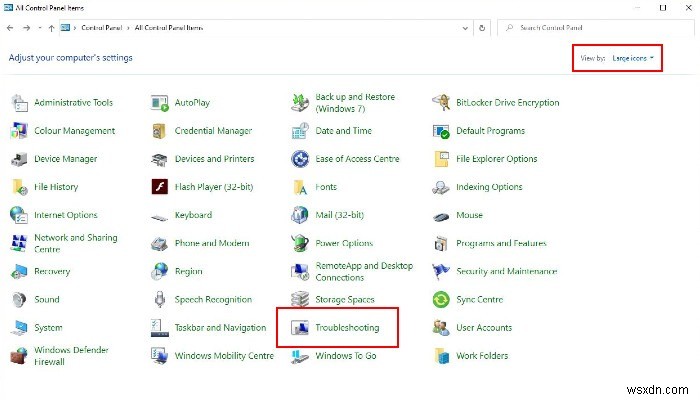Image resolution: width=700 pixels, height=400 pixels.
Task: Click Taskbar and Navigation icon
Action: [x=159, y=328]
